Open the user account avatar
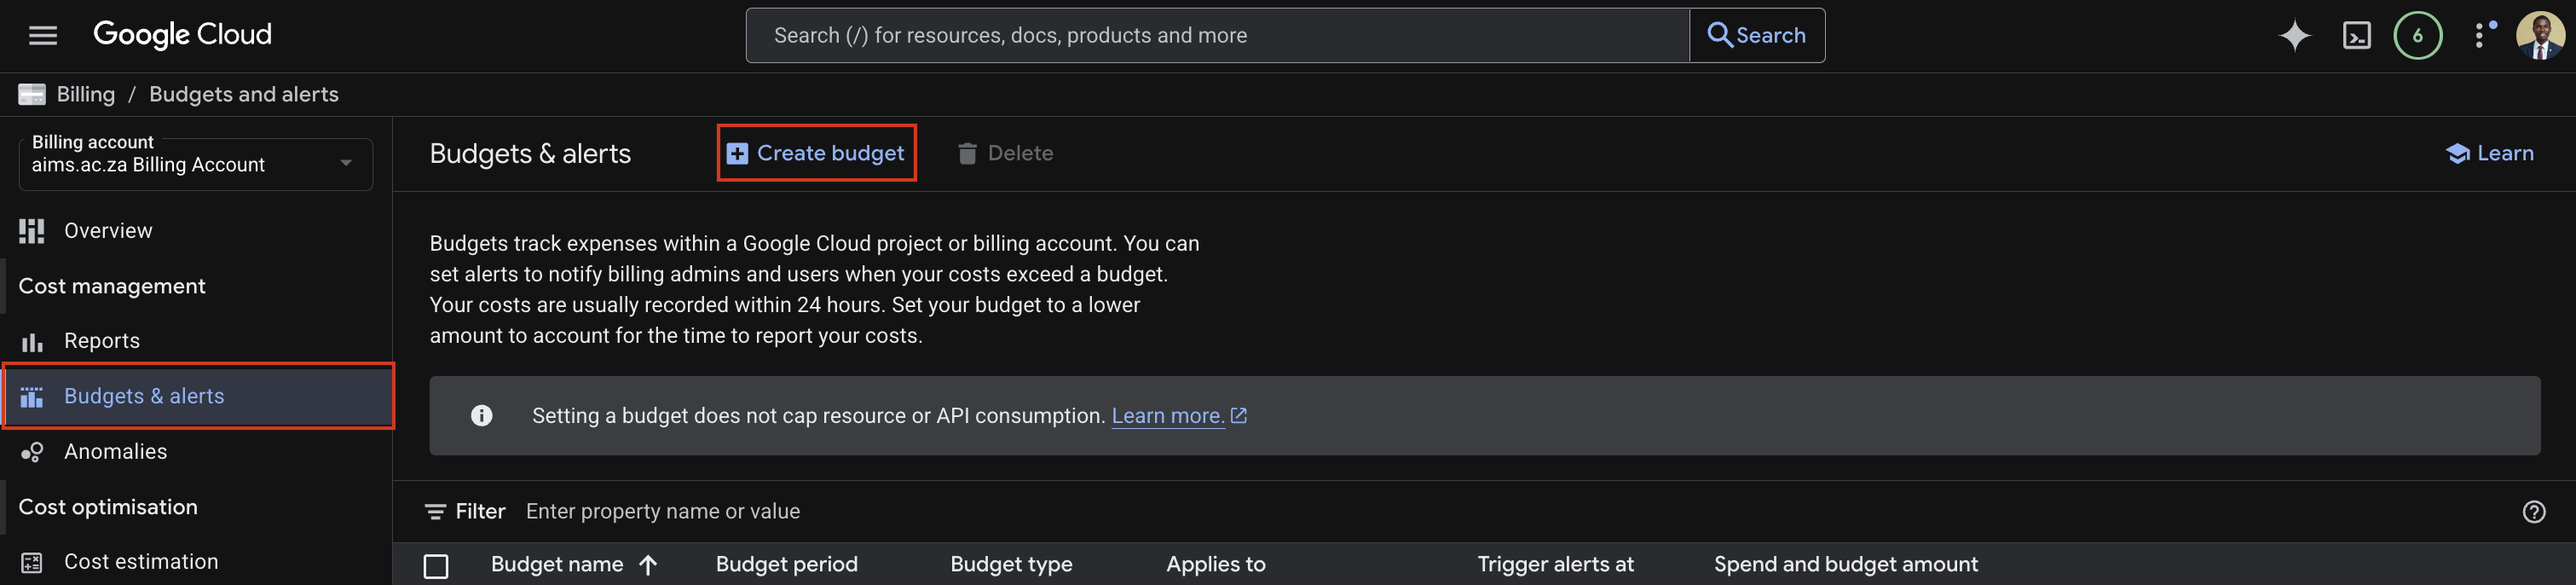The width and height of the screenshot is (2576, 585). (x=2540, y=36)
